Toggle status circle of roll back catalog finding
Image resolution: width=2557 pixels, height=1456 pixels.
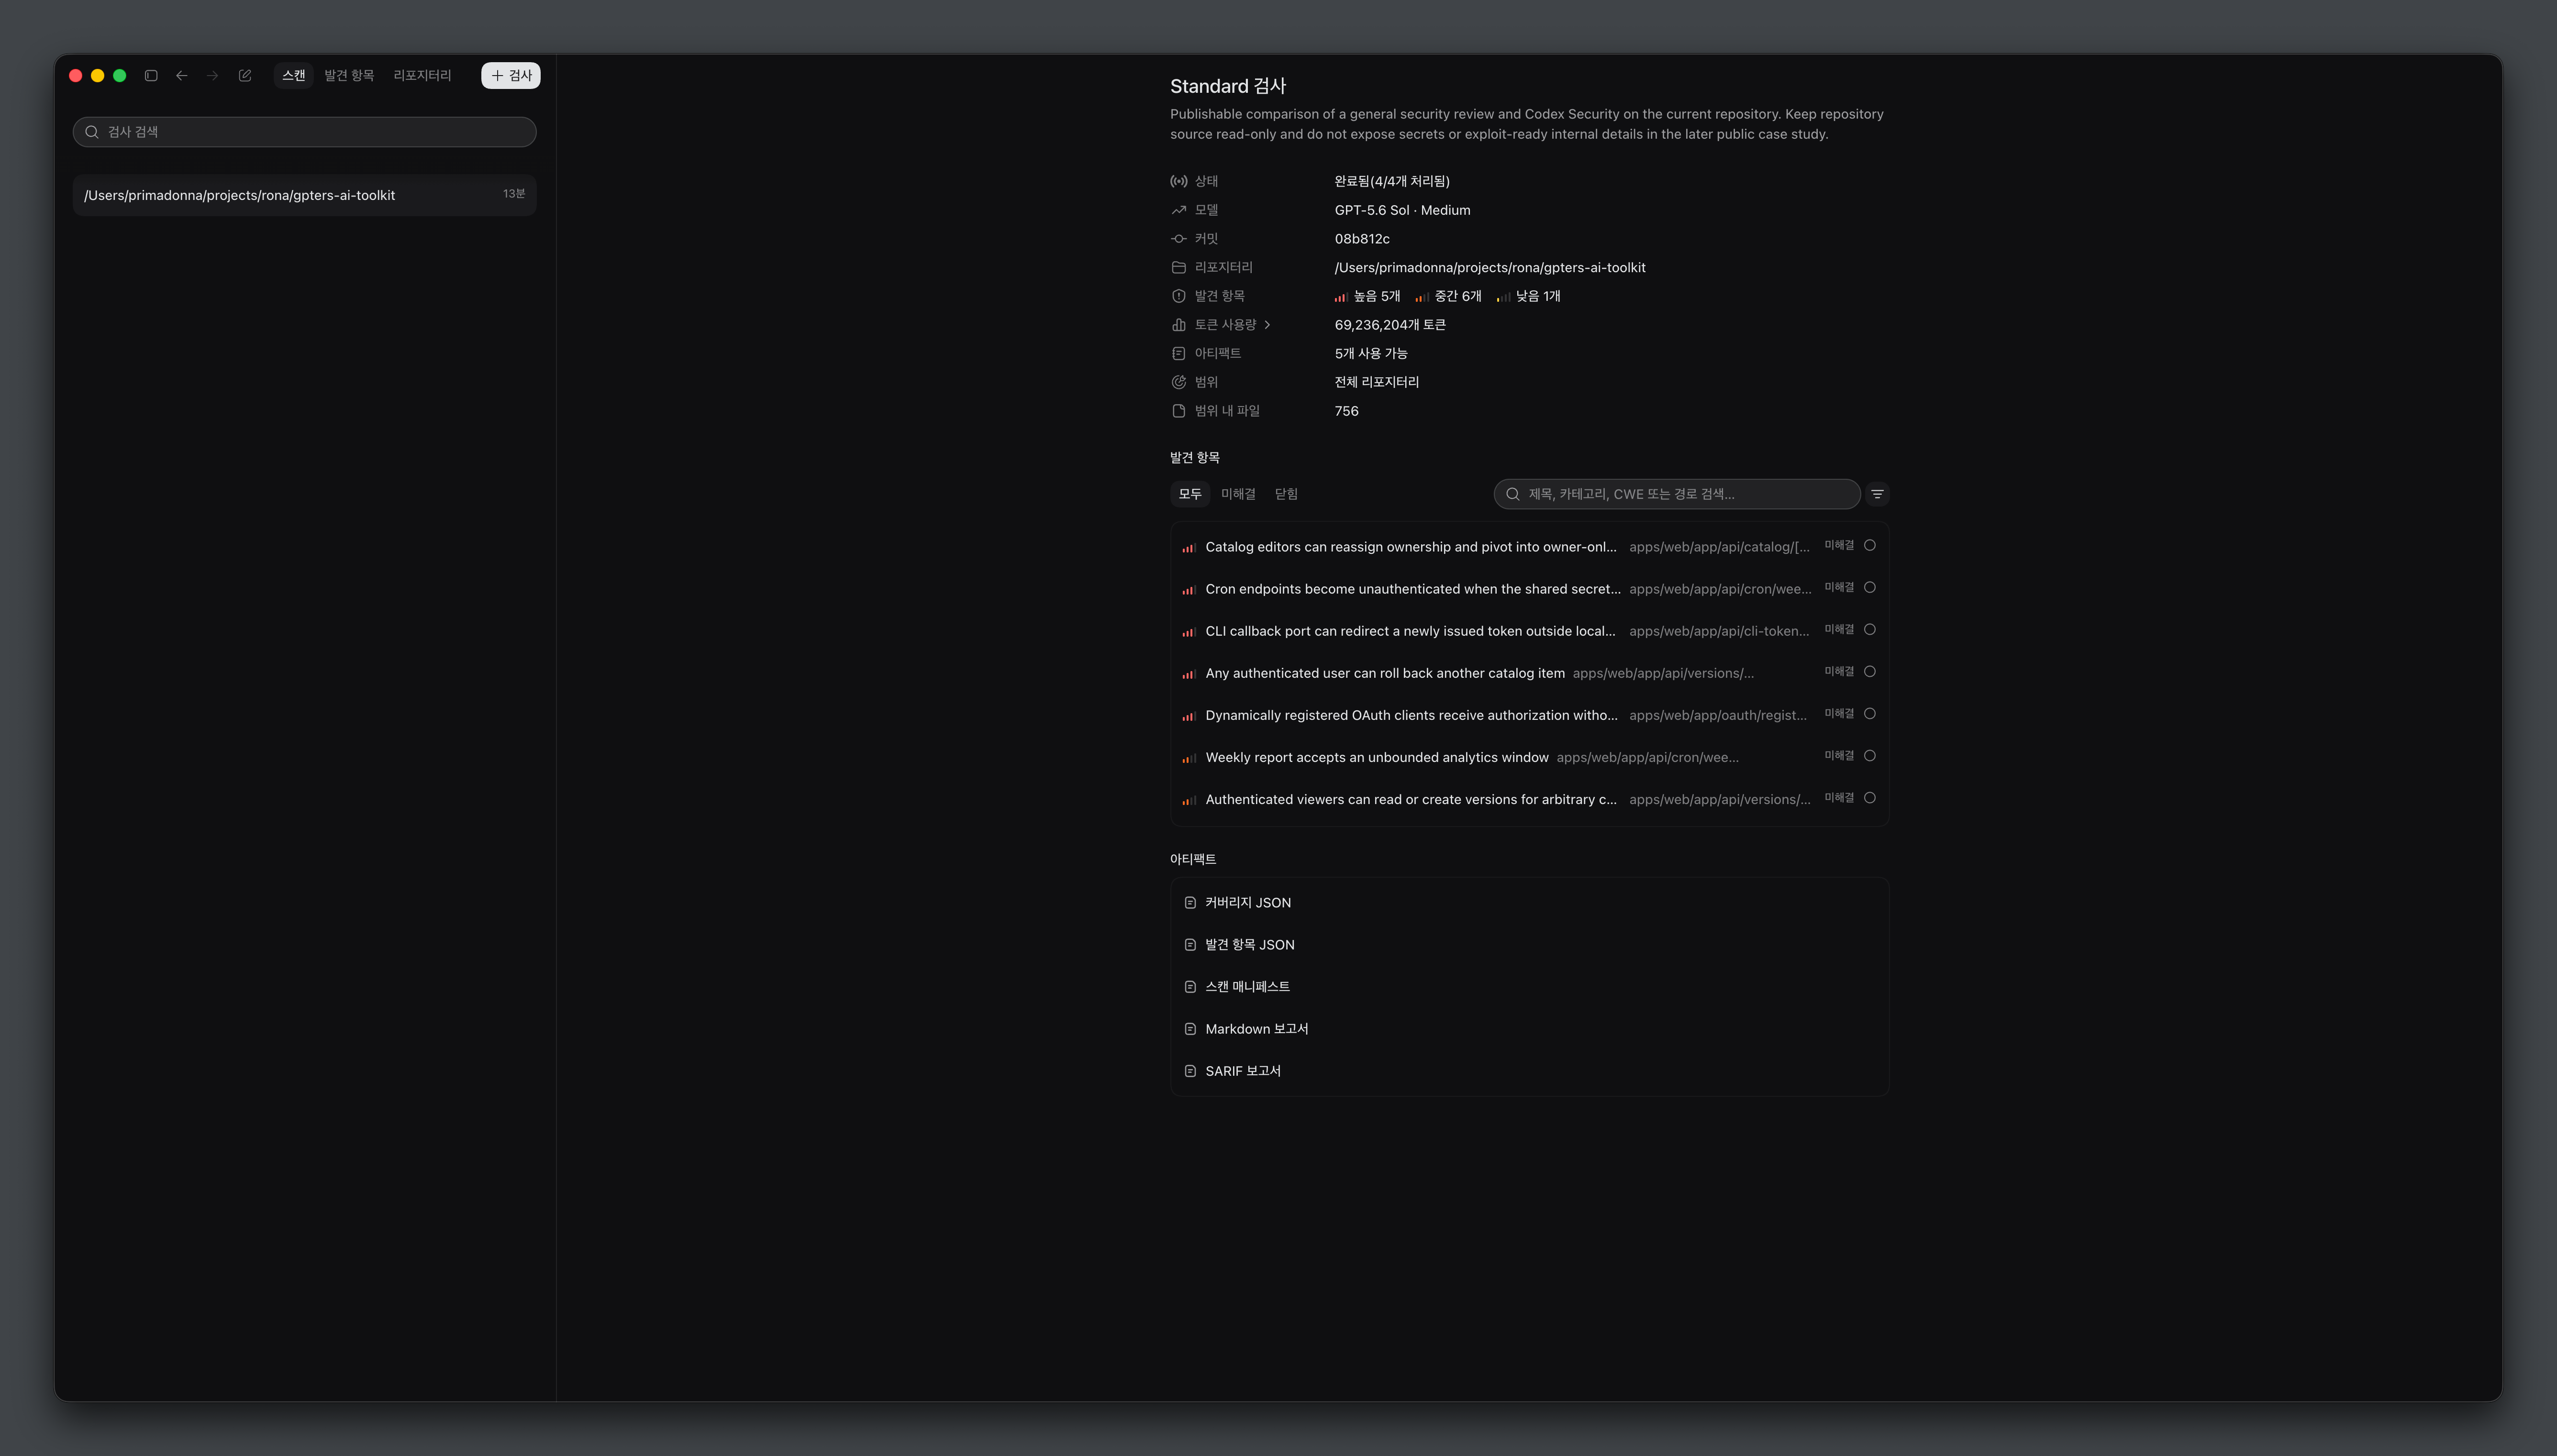pos(1869,672)
